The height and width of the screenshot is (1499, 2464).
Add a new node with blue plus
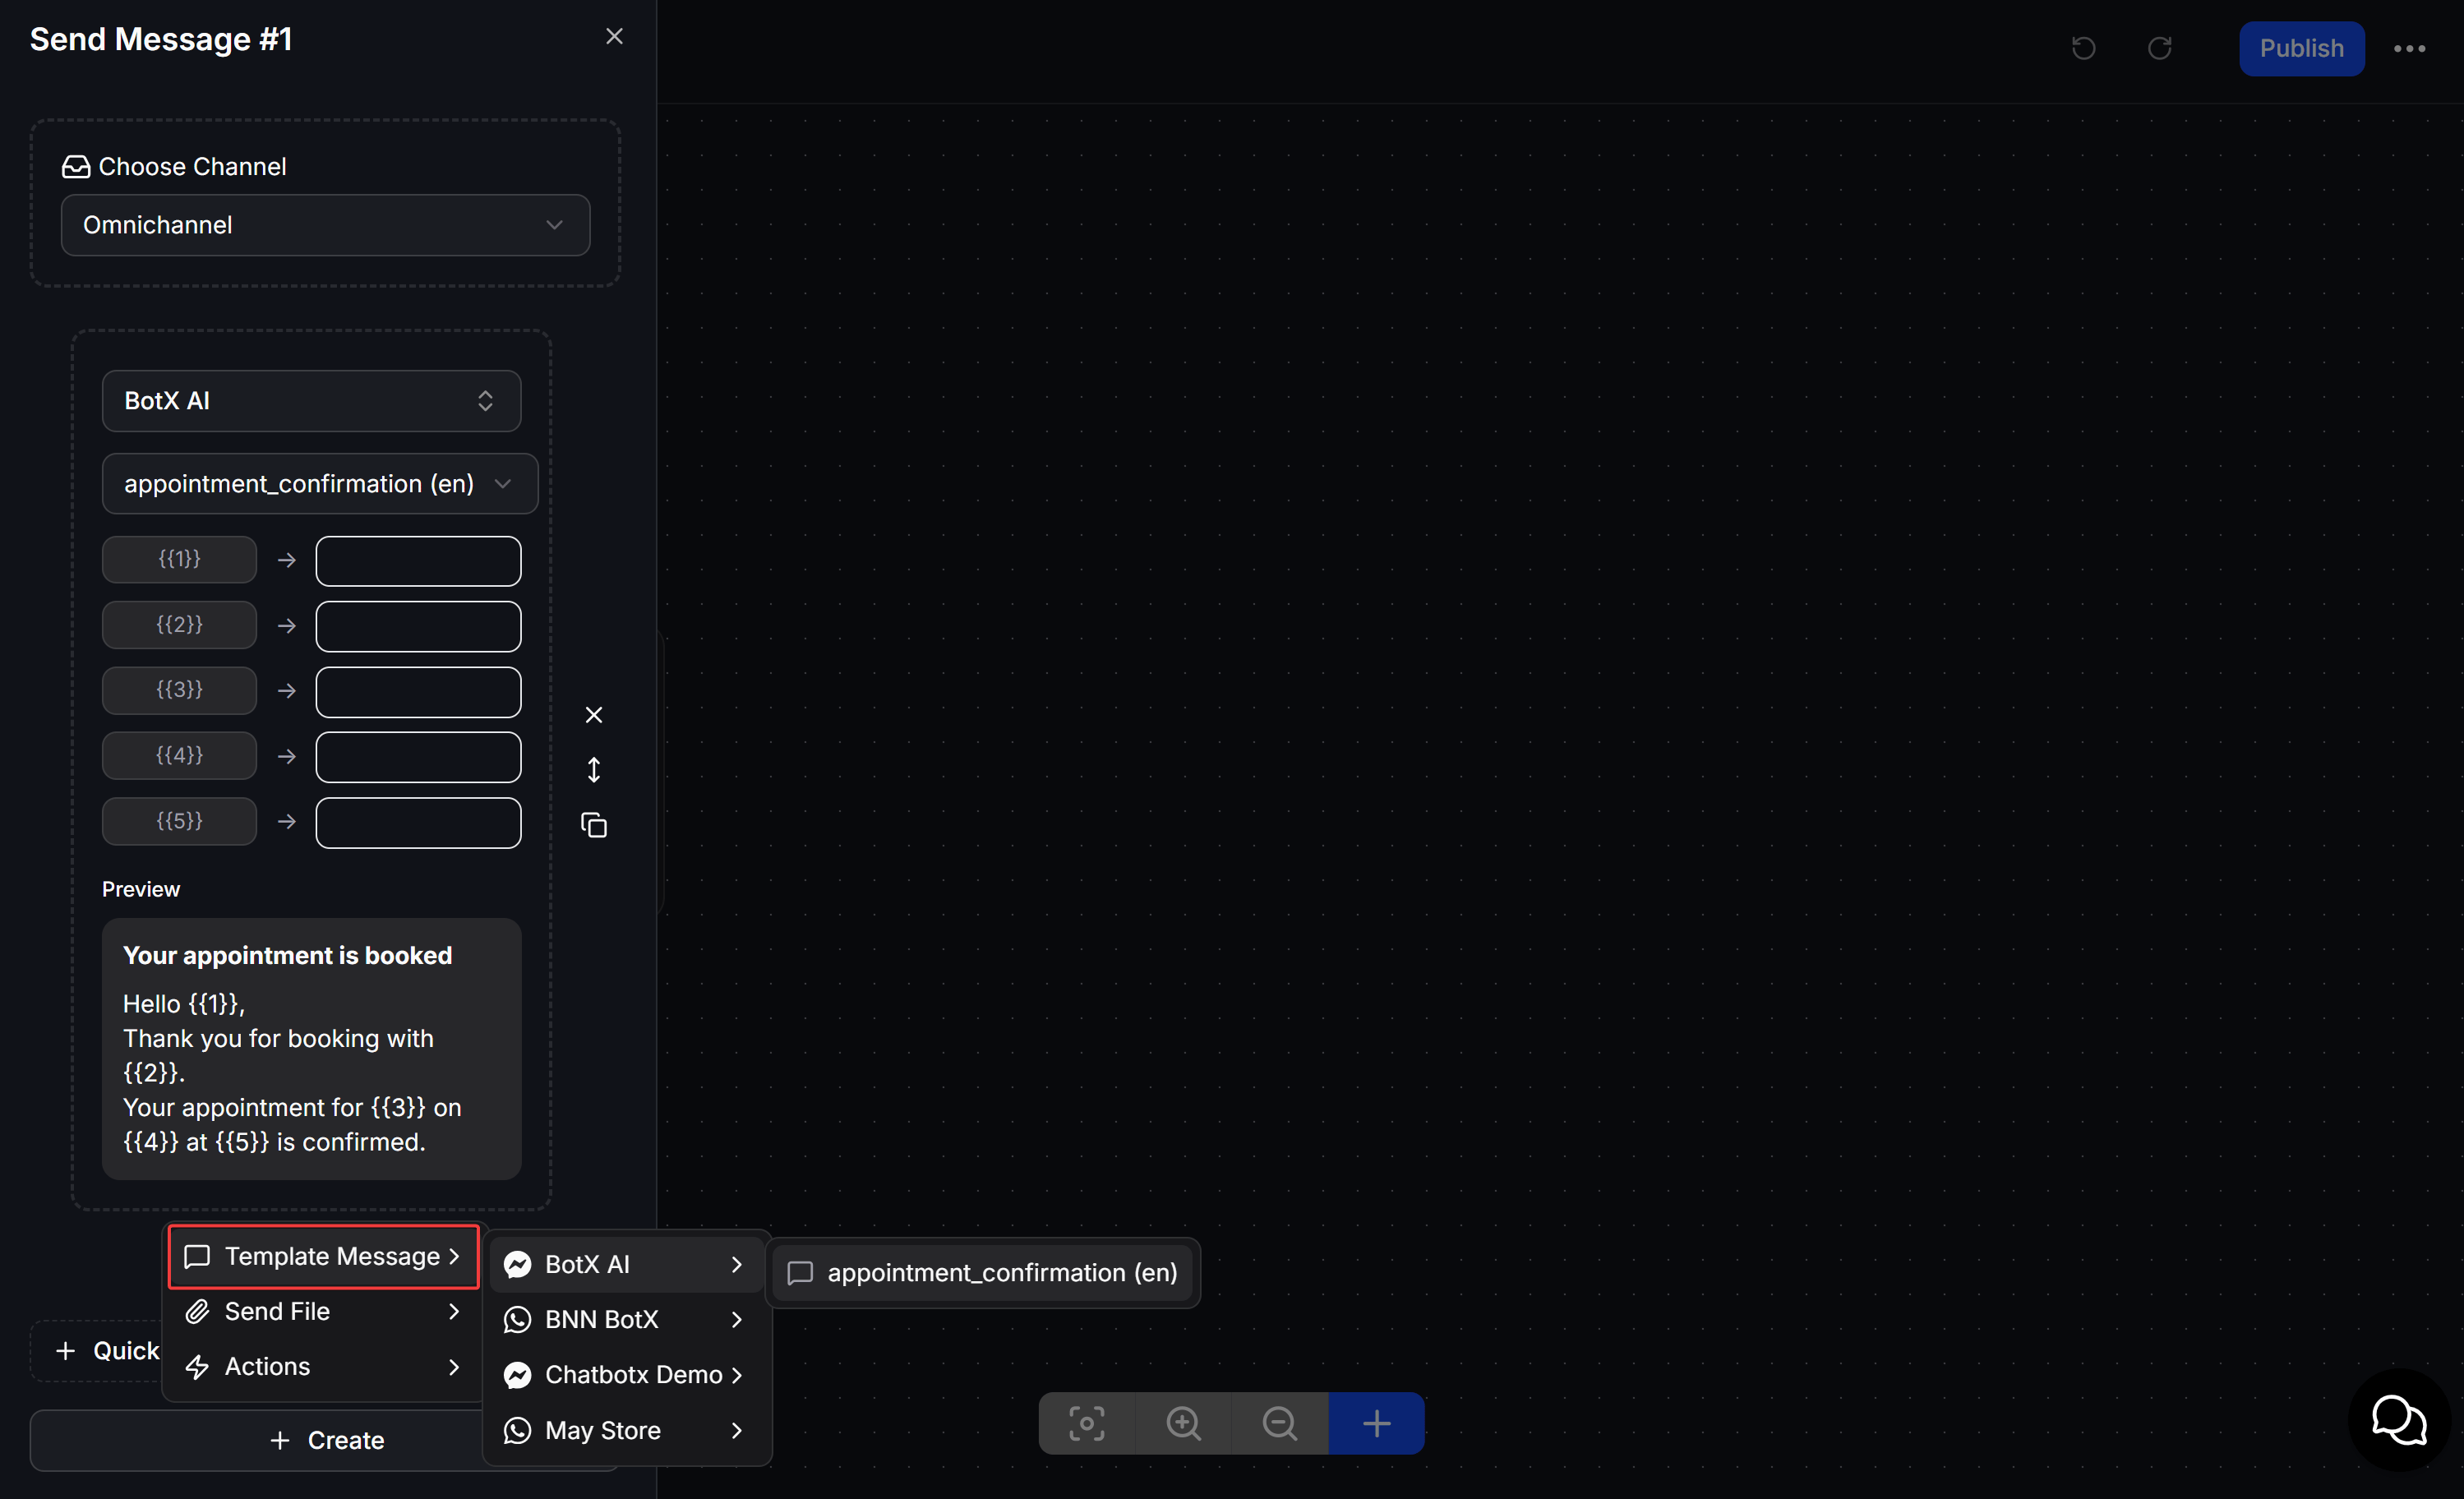tap(1377, 1423)
